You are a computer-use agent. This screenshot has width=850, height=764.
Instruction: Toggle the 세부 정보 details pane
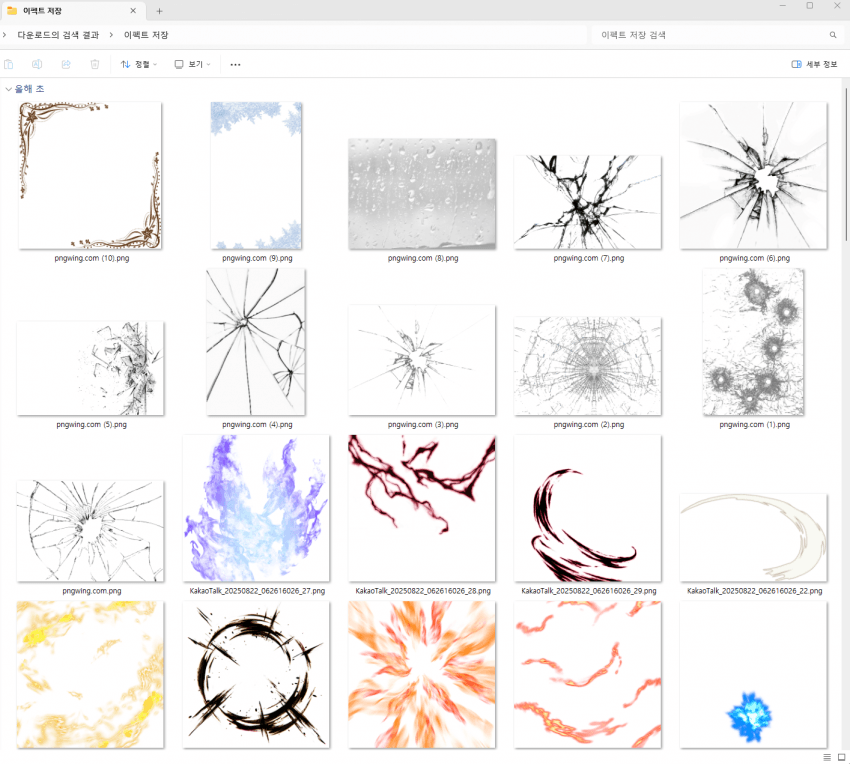pos(814,64)
